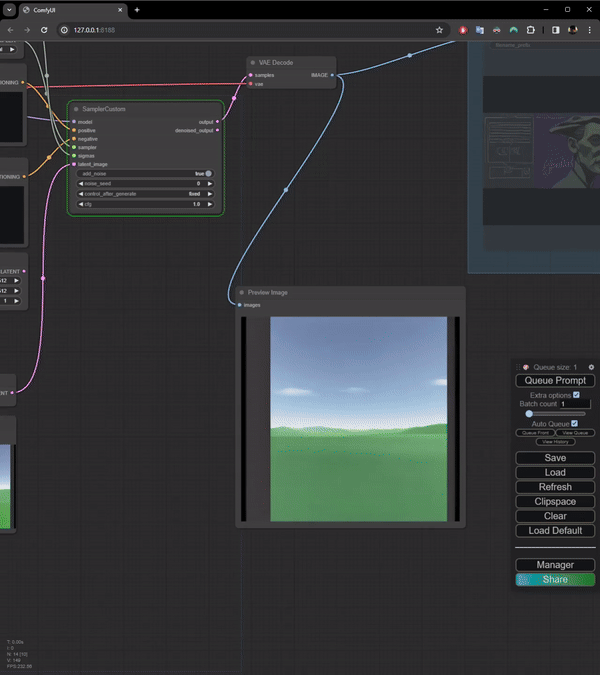Click the Queue Front button

(x=535, y=433)
